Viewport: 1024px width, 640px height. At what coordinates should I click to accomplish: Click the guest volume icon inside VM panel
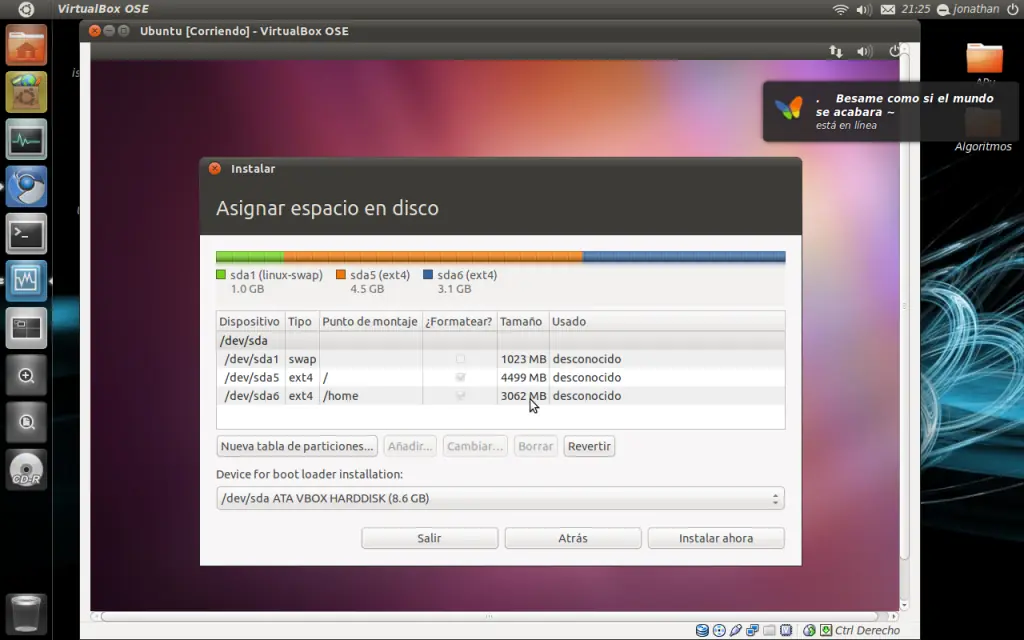click(865, 51)
